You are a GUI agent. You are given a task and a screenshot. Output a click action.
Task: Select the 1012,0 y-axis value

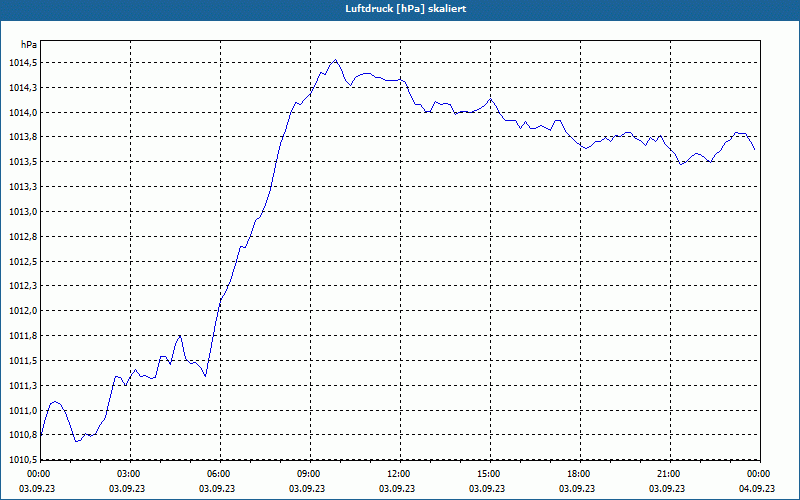(x=23, y=311)
